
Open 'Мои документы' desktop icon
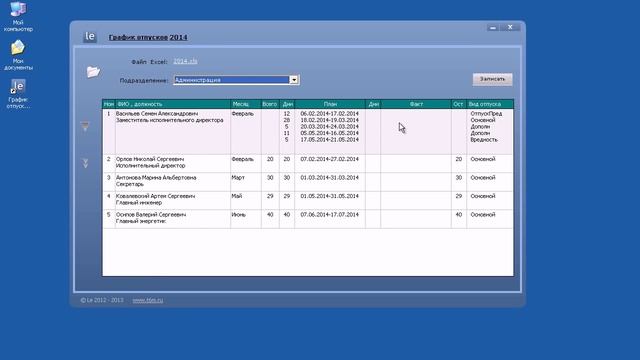click(18, 55)
